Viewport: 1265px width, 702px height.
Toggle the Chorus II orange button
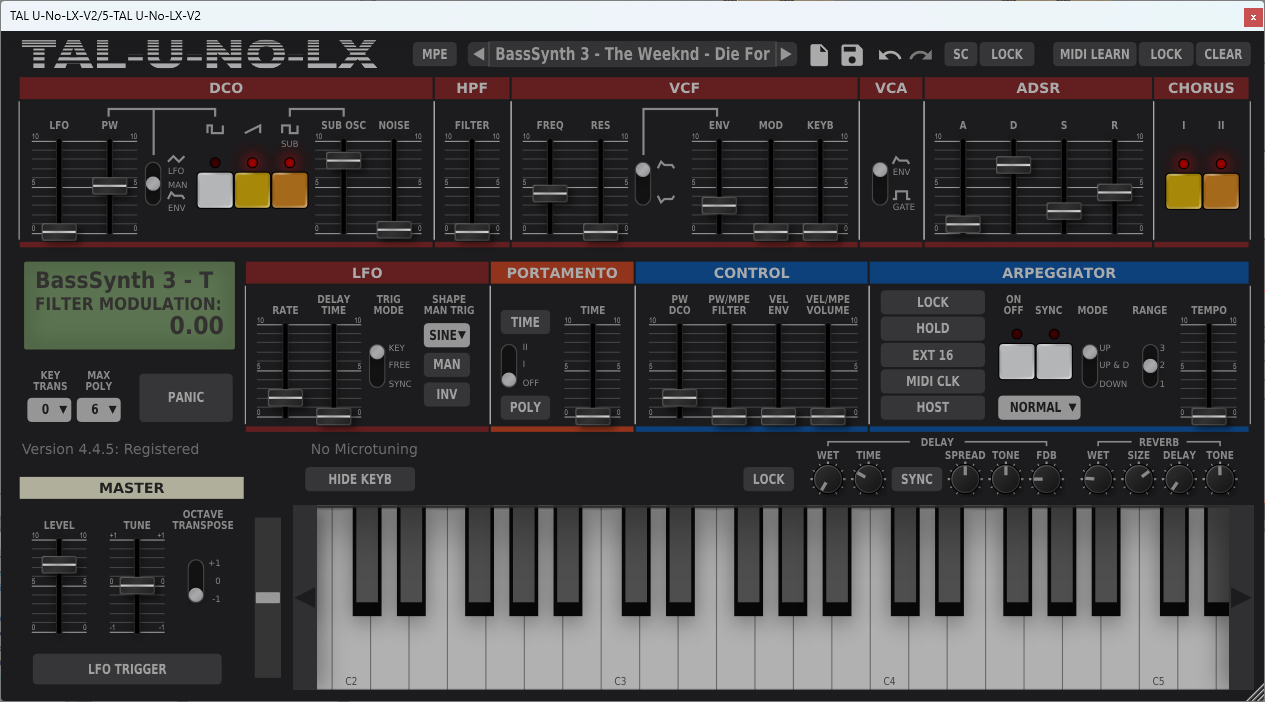pos(1221,191)
